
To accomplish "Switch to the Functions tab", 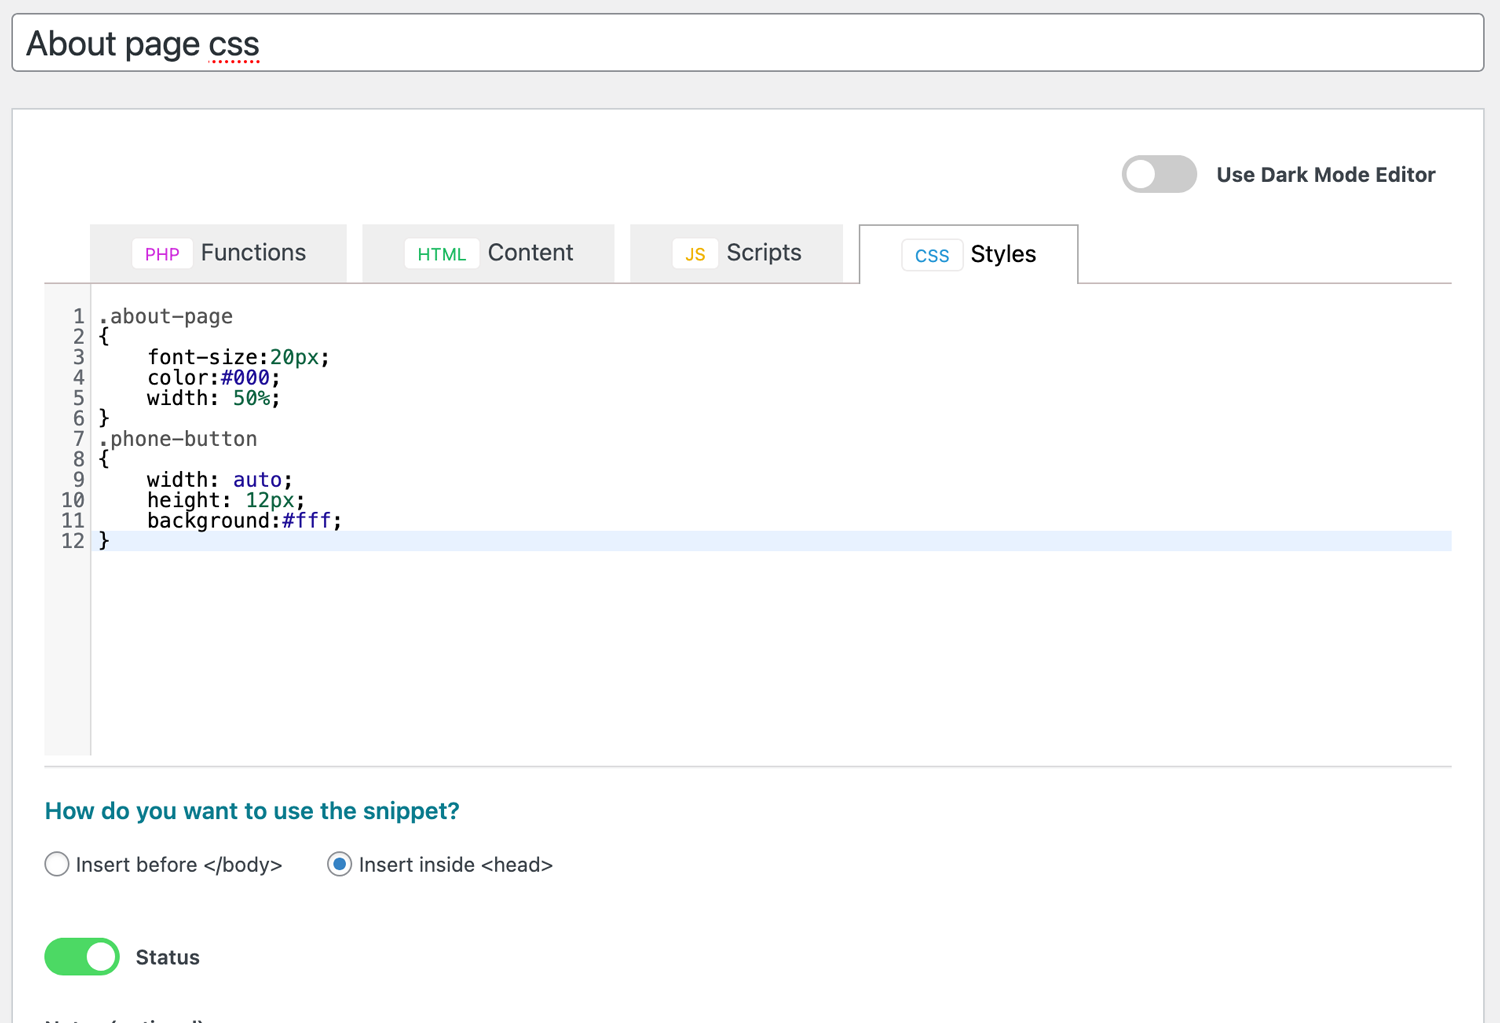I will click(x=253, y=252).
